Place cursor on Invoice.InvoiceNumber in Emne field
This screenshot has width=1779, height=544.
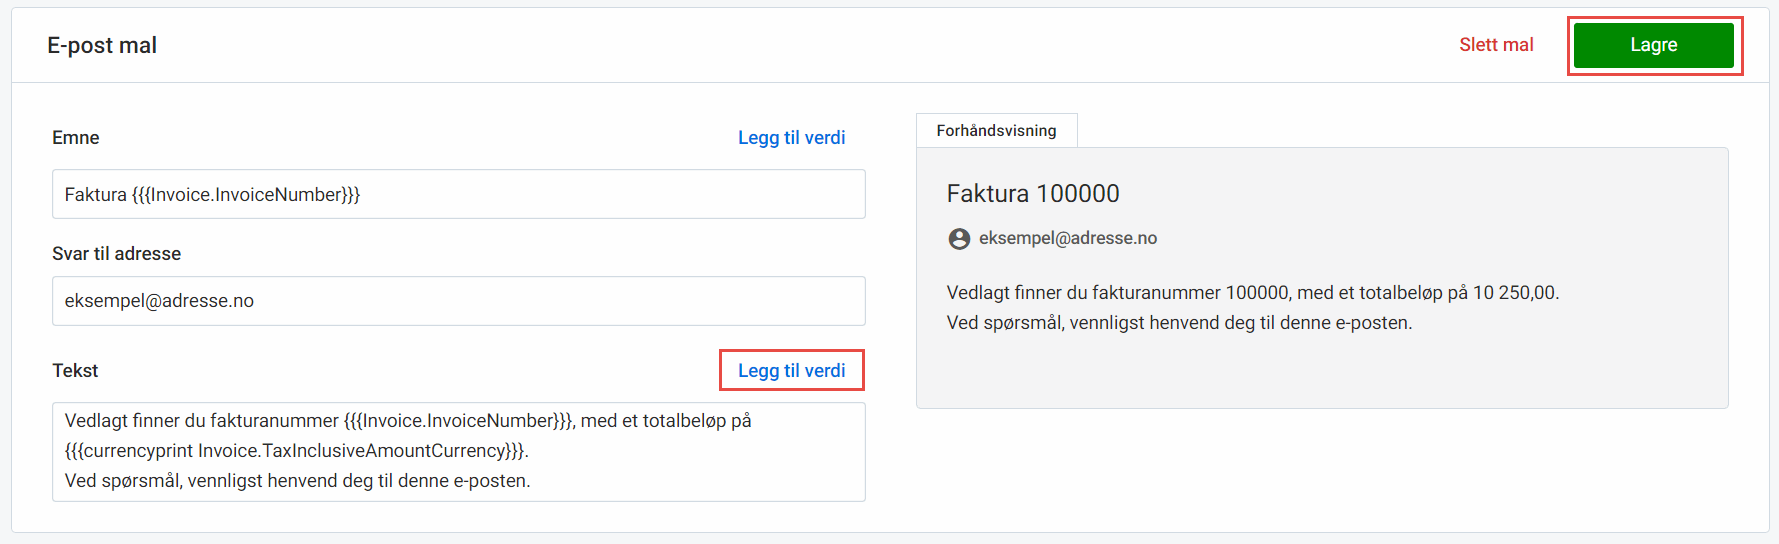[x=246, y=195]
